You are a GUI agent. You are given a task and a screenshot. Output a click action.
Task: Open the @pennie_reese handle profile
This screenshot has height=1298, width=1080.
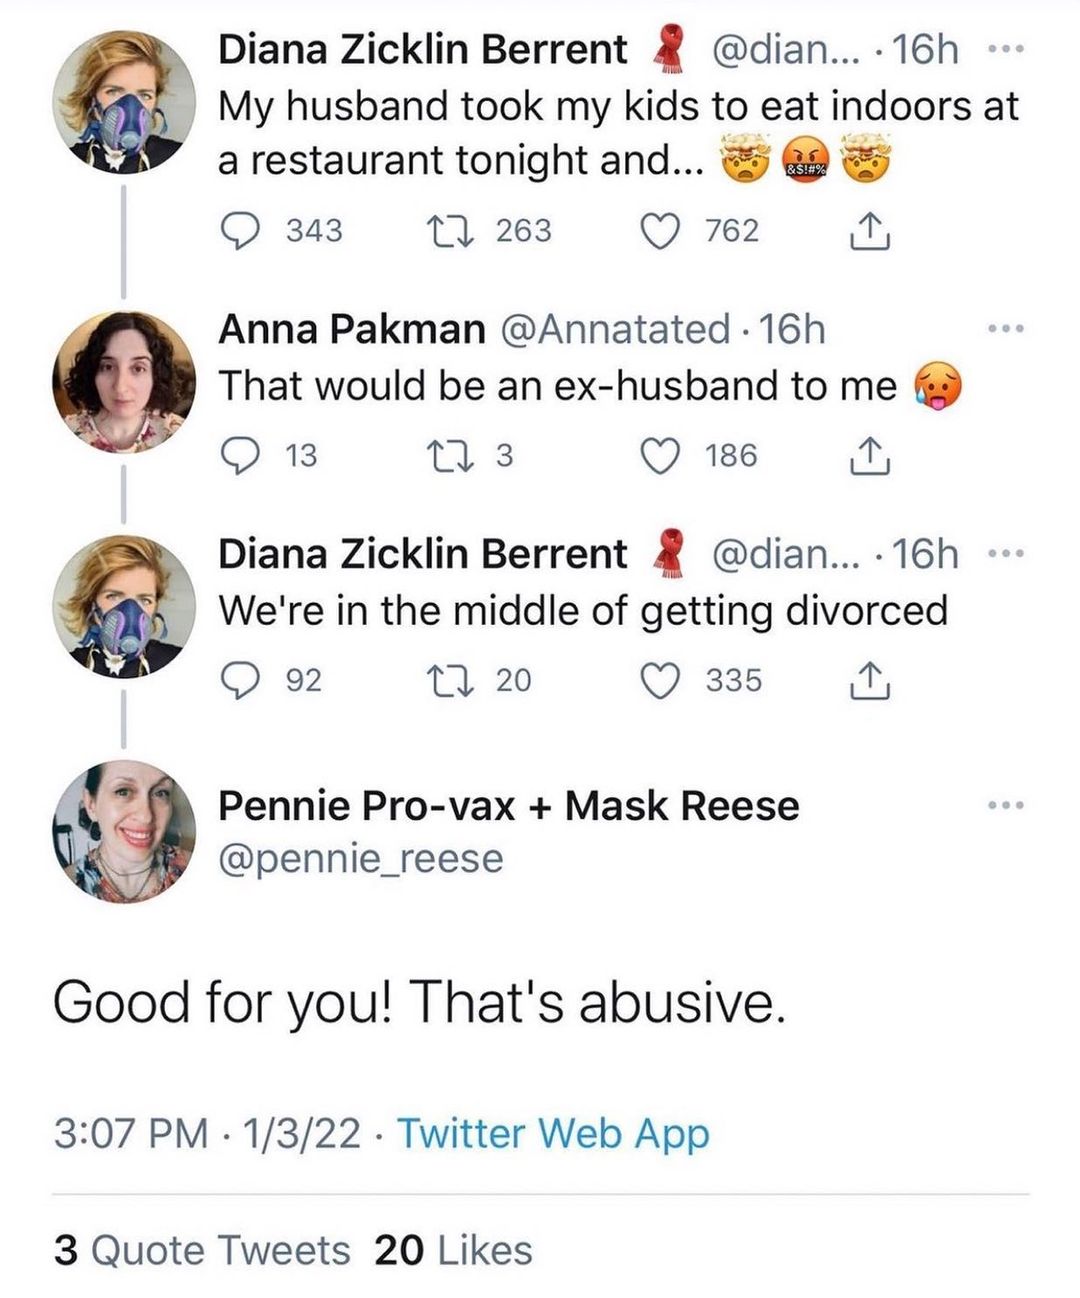(x=360, y=858)
